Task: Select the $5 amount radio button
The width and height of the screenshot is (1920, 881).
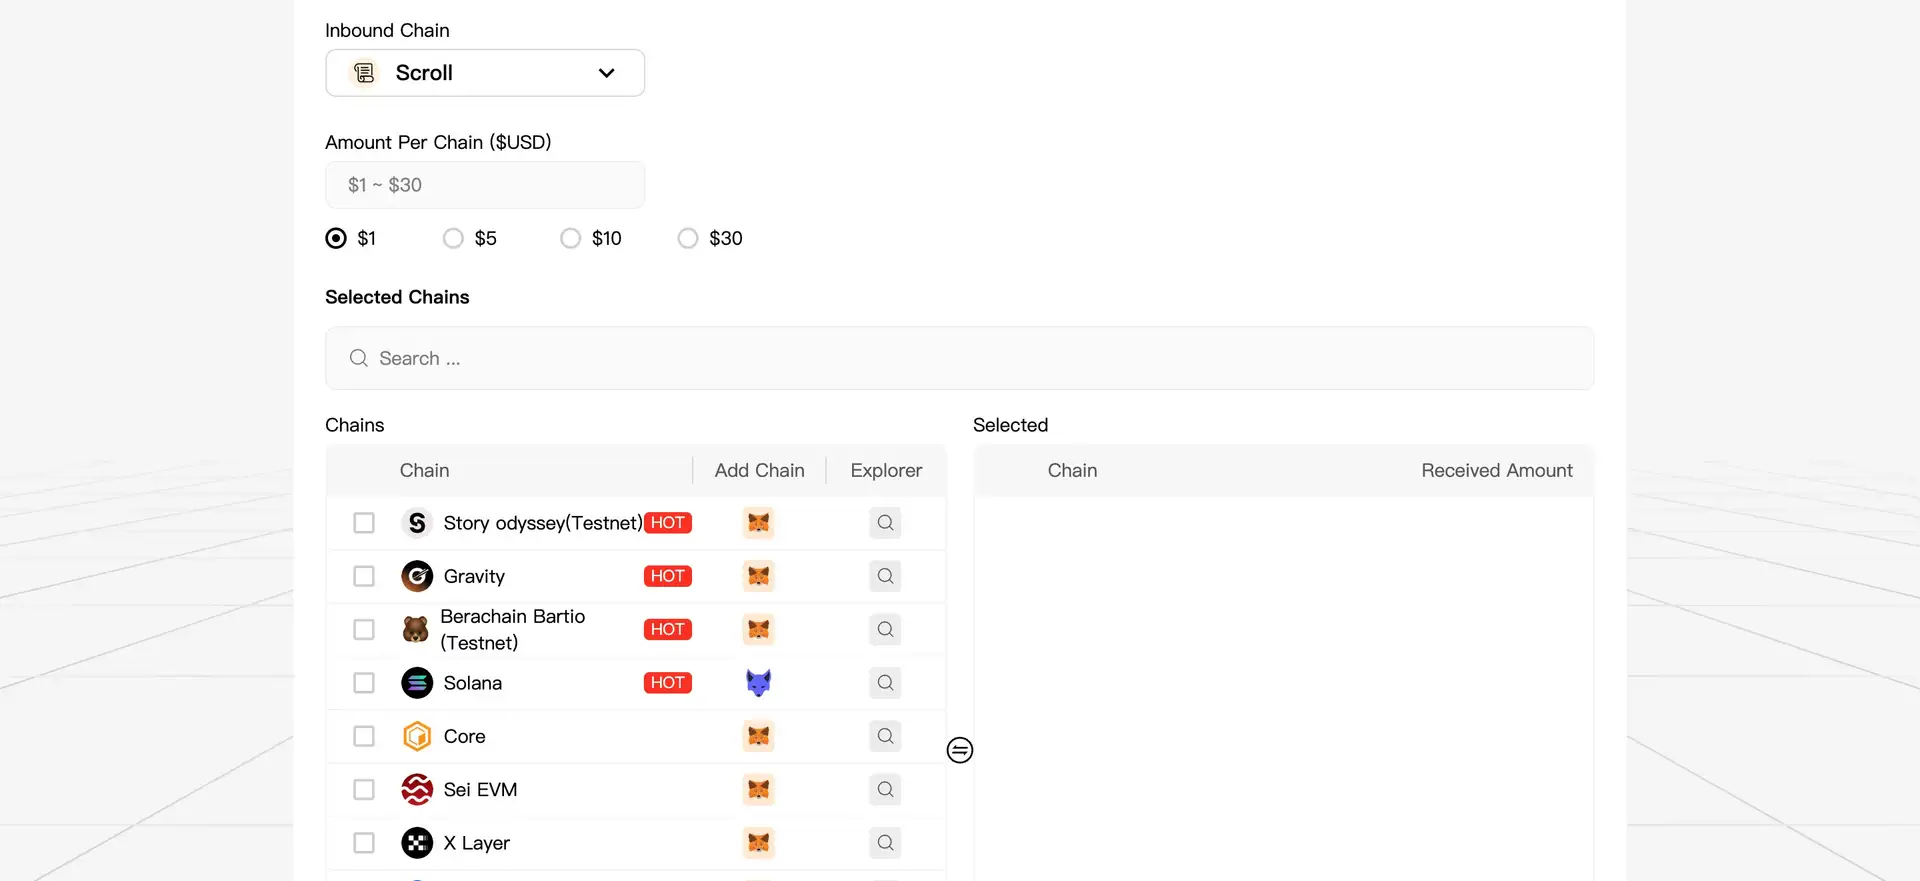Action: click(x=454, y=238)
